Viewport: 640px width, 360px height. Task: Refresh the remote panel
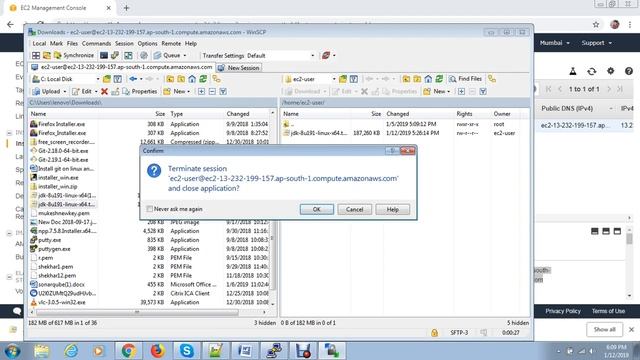click(439, 79)
